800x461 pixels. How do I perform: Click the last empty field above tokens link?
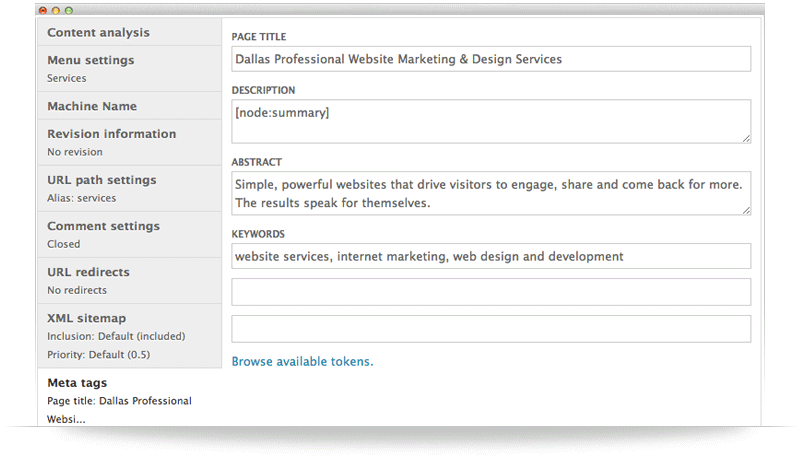click(x=491, y=329)
